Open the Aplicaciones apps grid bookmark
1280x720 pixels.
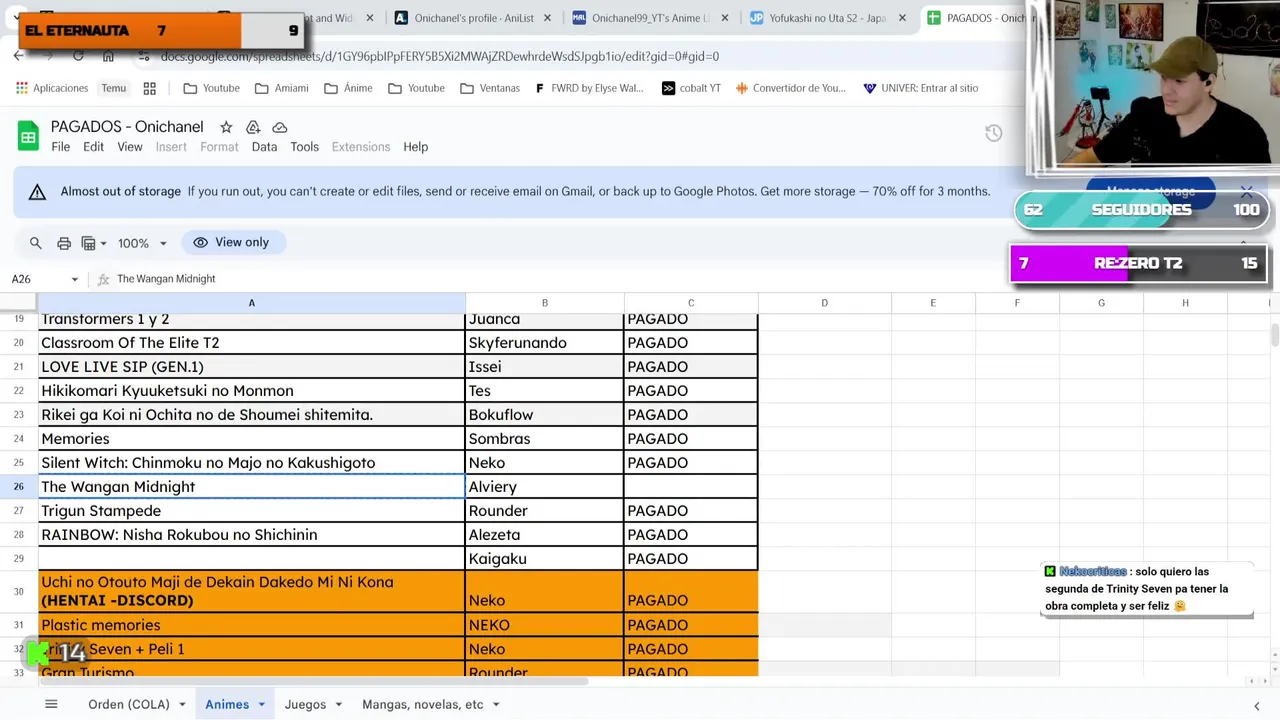pyautogui.click(x=52, y=88)
